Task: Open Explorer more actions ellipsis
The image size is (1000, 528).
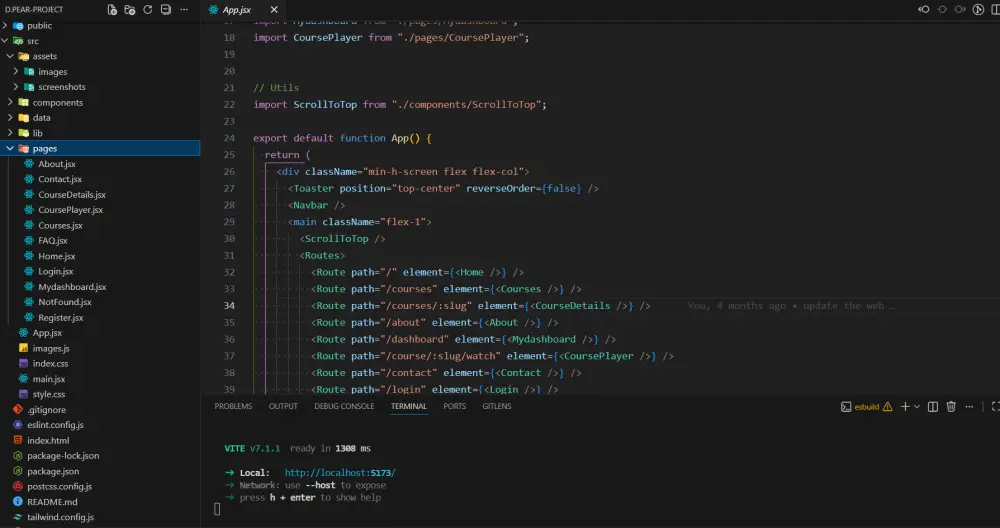Action: click(184, 10)
